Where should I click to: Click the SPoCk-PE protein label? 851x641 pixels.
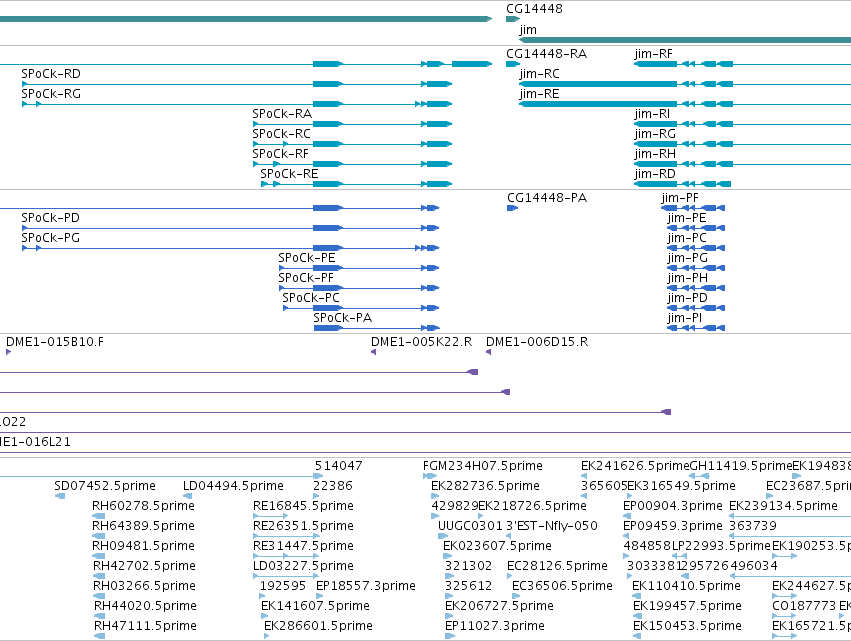coord(307,258)
